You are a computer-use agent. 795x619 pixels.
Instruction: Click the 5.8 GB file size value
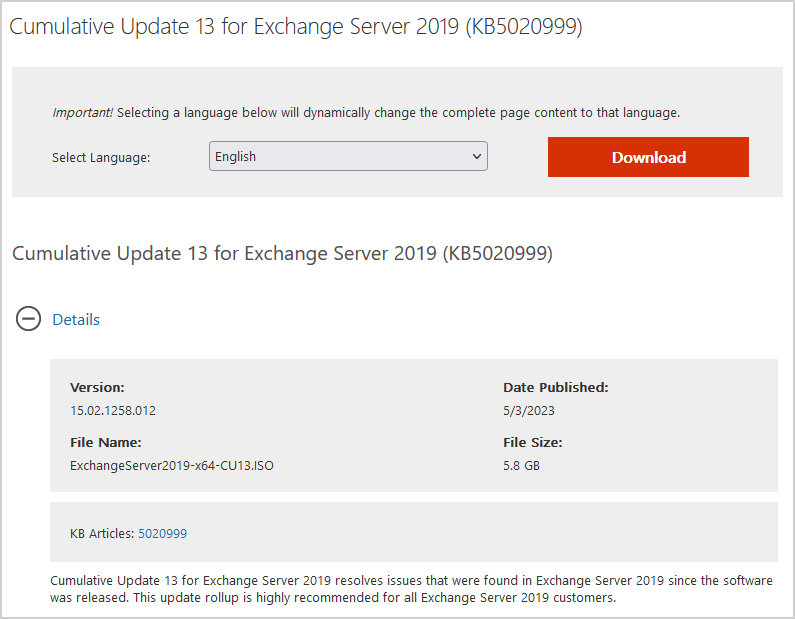521,466
